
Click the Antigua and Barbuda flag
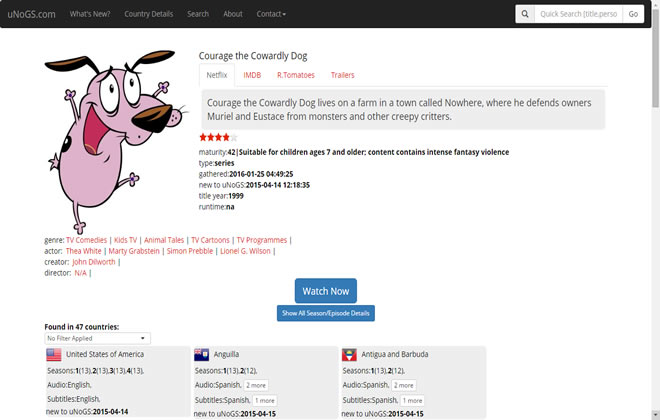click(x=349, y=355)
